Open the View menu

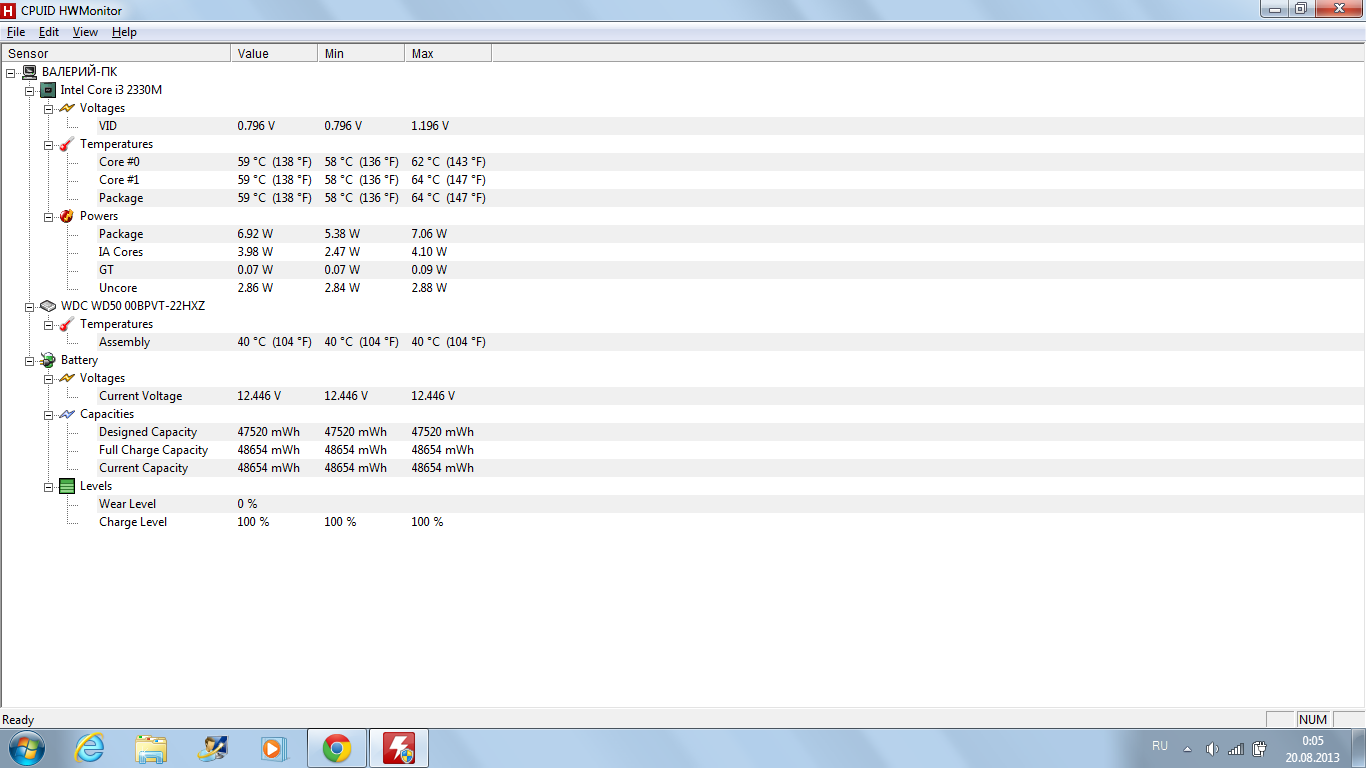[x=85, y=32]
